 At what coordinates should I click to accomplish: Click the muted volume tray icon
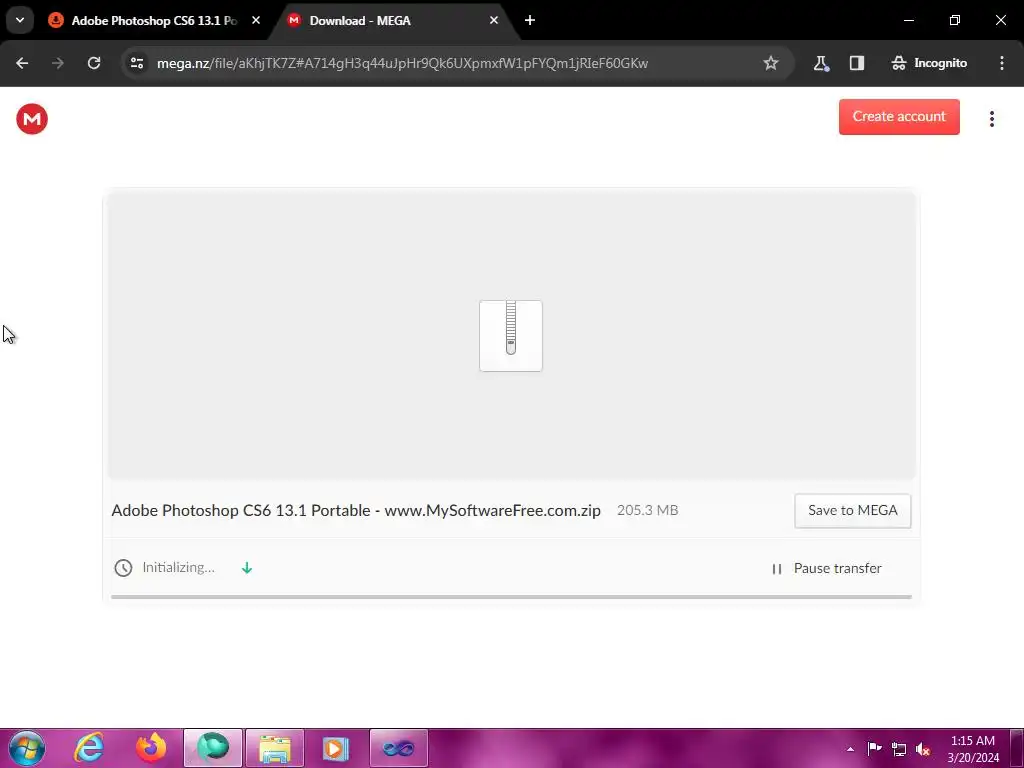923,750
